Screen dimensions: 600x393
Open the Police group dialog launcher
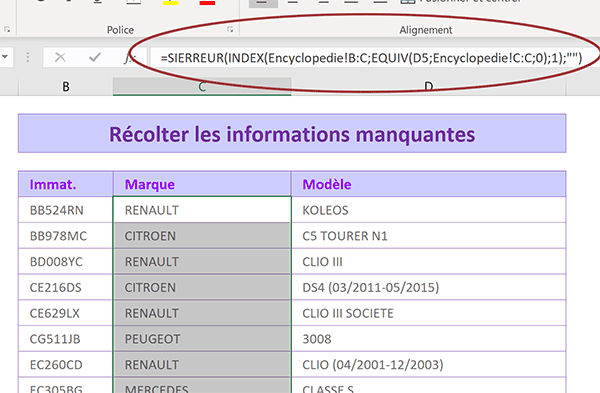pos(230,29)
